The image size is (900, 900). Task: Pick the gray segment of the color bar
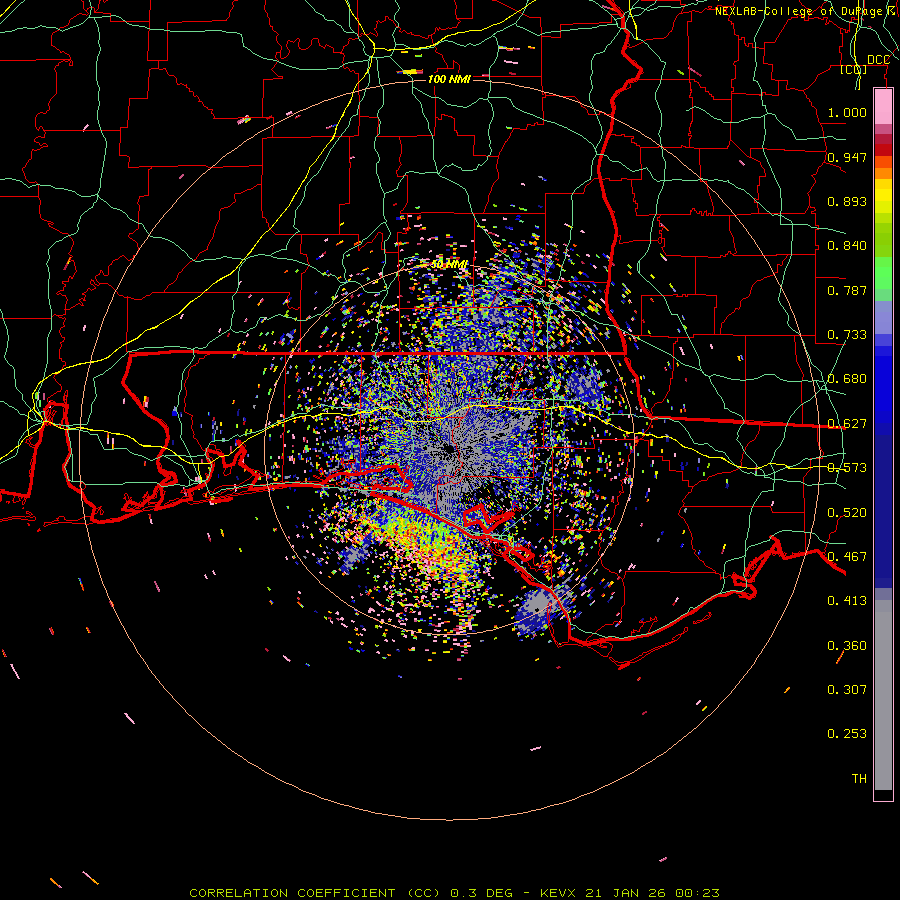coord(883,695)
